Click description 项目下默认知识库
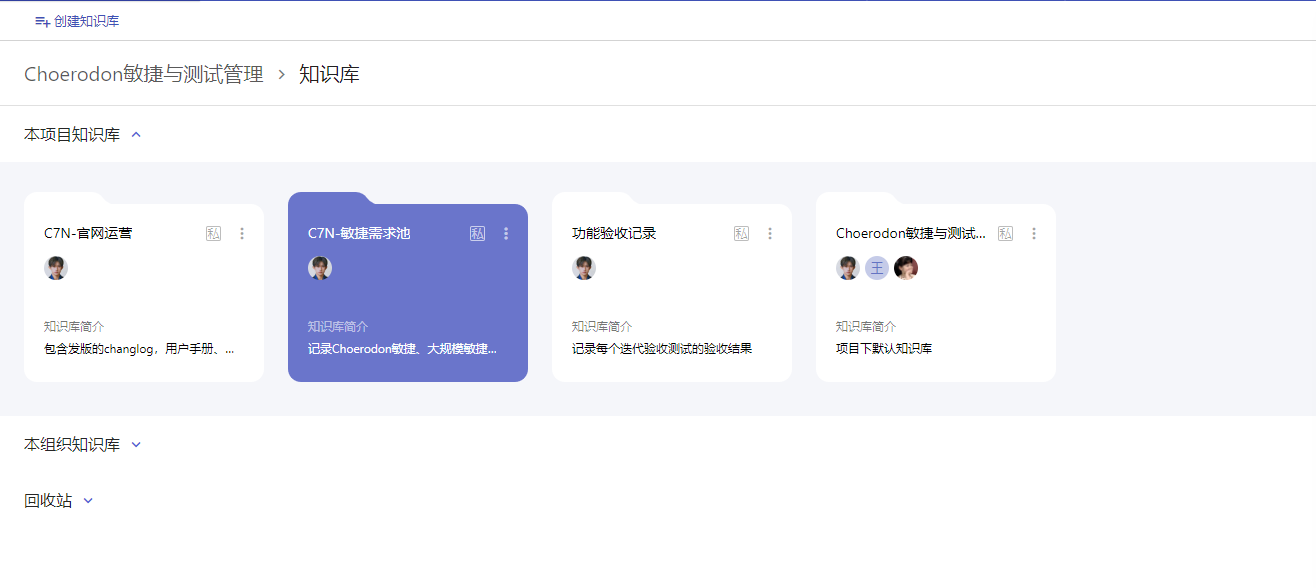This screenshot has width=1316, height=588. pyautogui.click(x=884, y=349)
